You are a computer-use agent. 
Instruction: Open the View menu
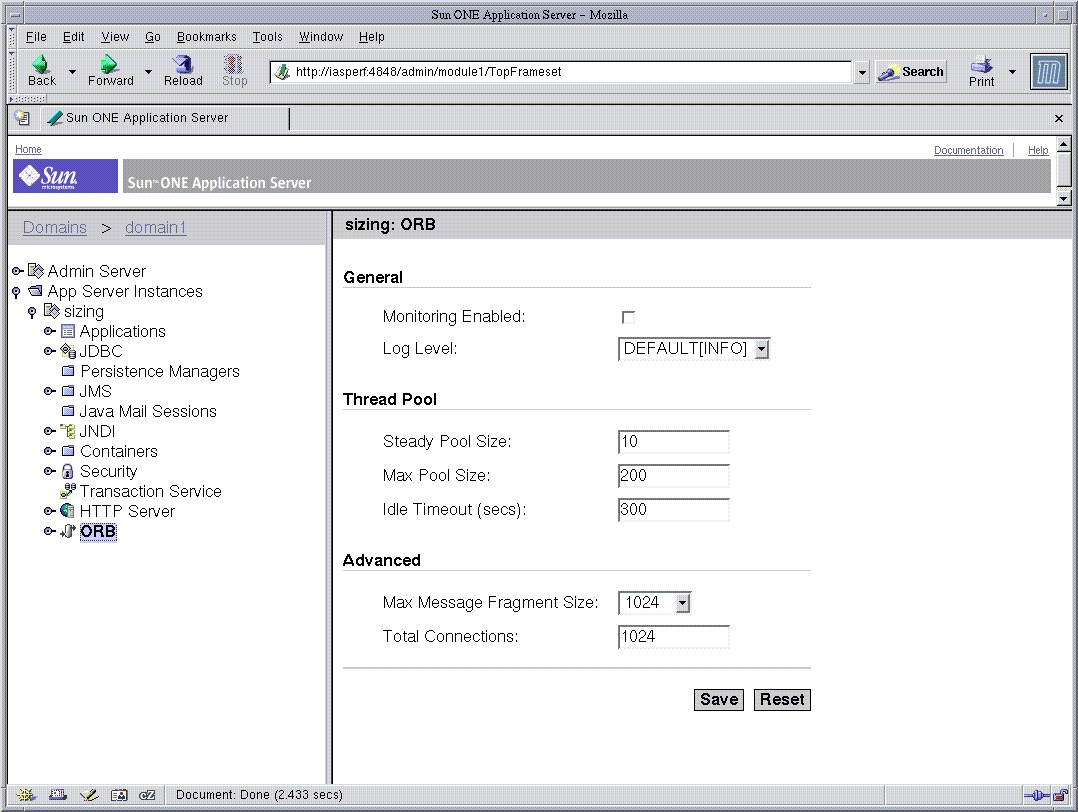point(115,36)
